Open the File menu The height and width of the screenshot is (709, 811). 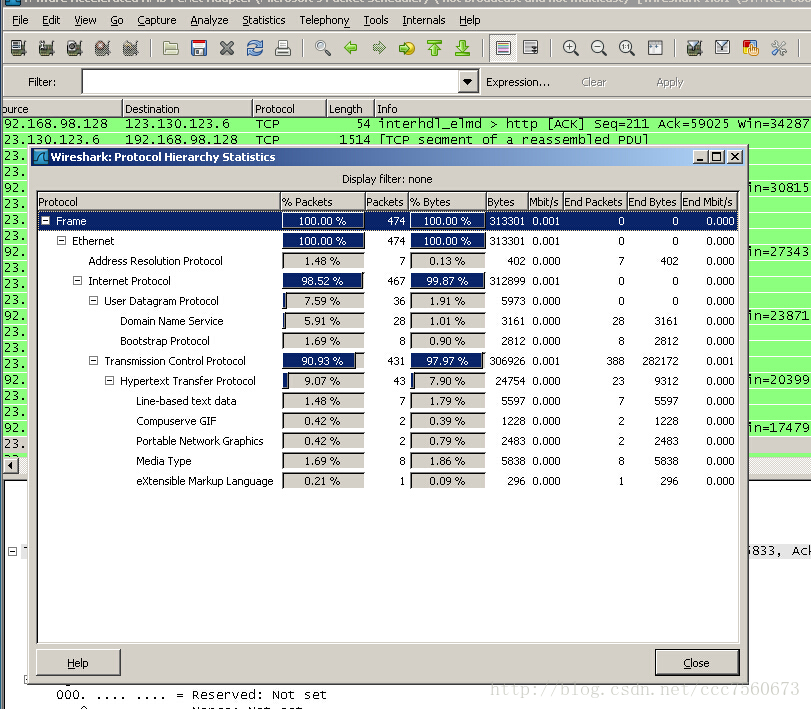[x=20, y=20]
